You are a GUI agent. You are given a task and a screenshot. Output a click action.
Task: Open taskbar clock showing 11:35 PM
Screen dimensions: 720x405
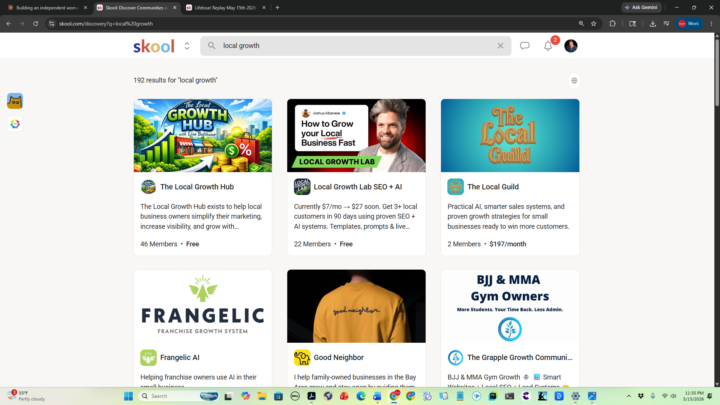(693, 396)
